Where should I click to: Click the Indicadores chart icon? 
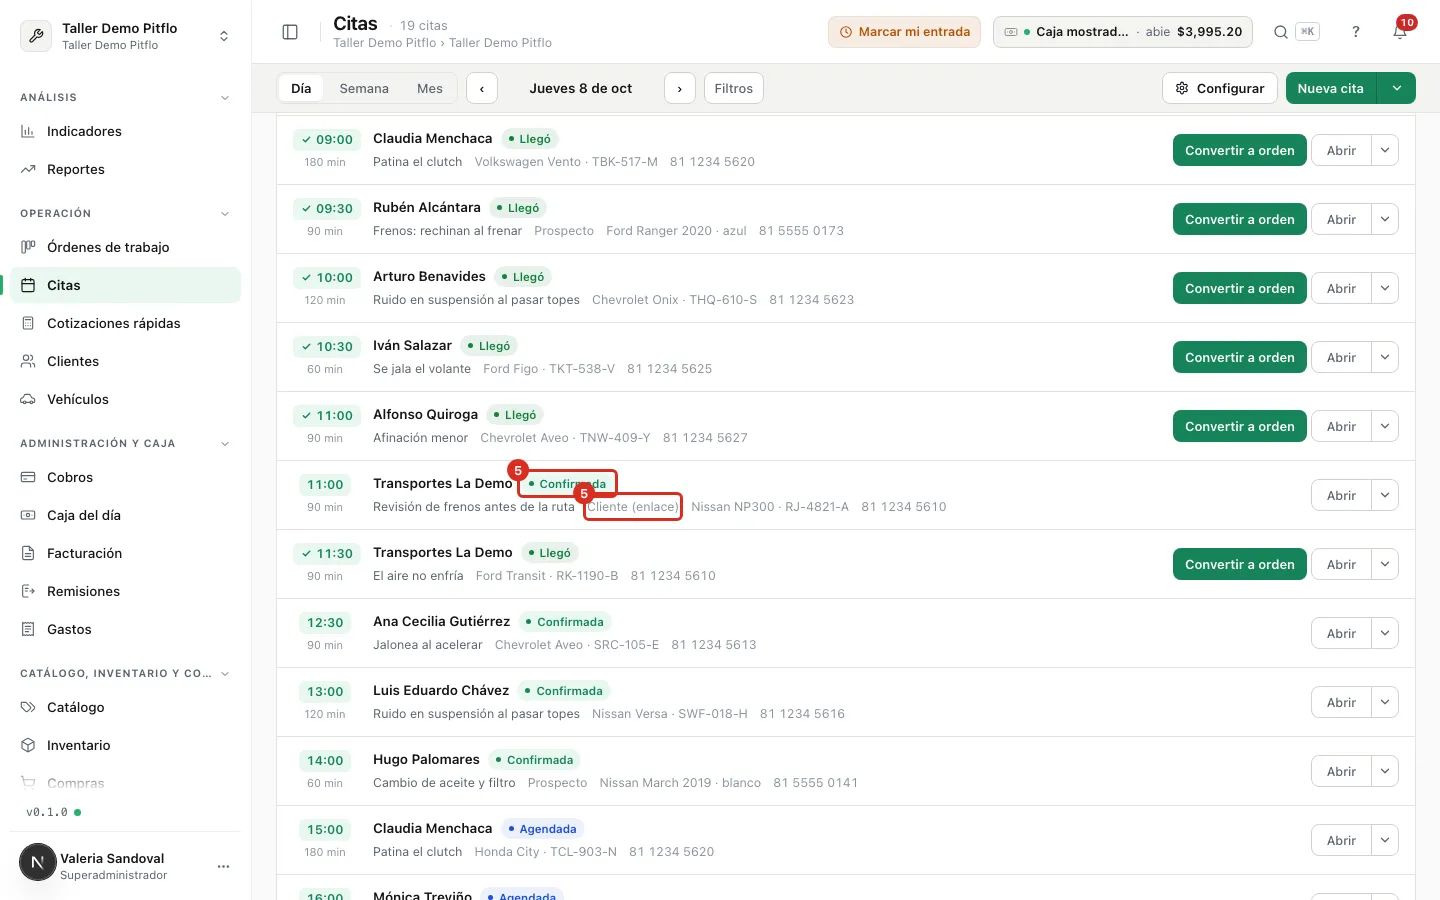(x=28, y=131)
